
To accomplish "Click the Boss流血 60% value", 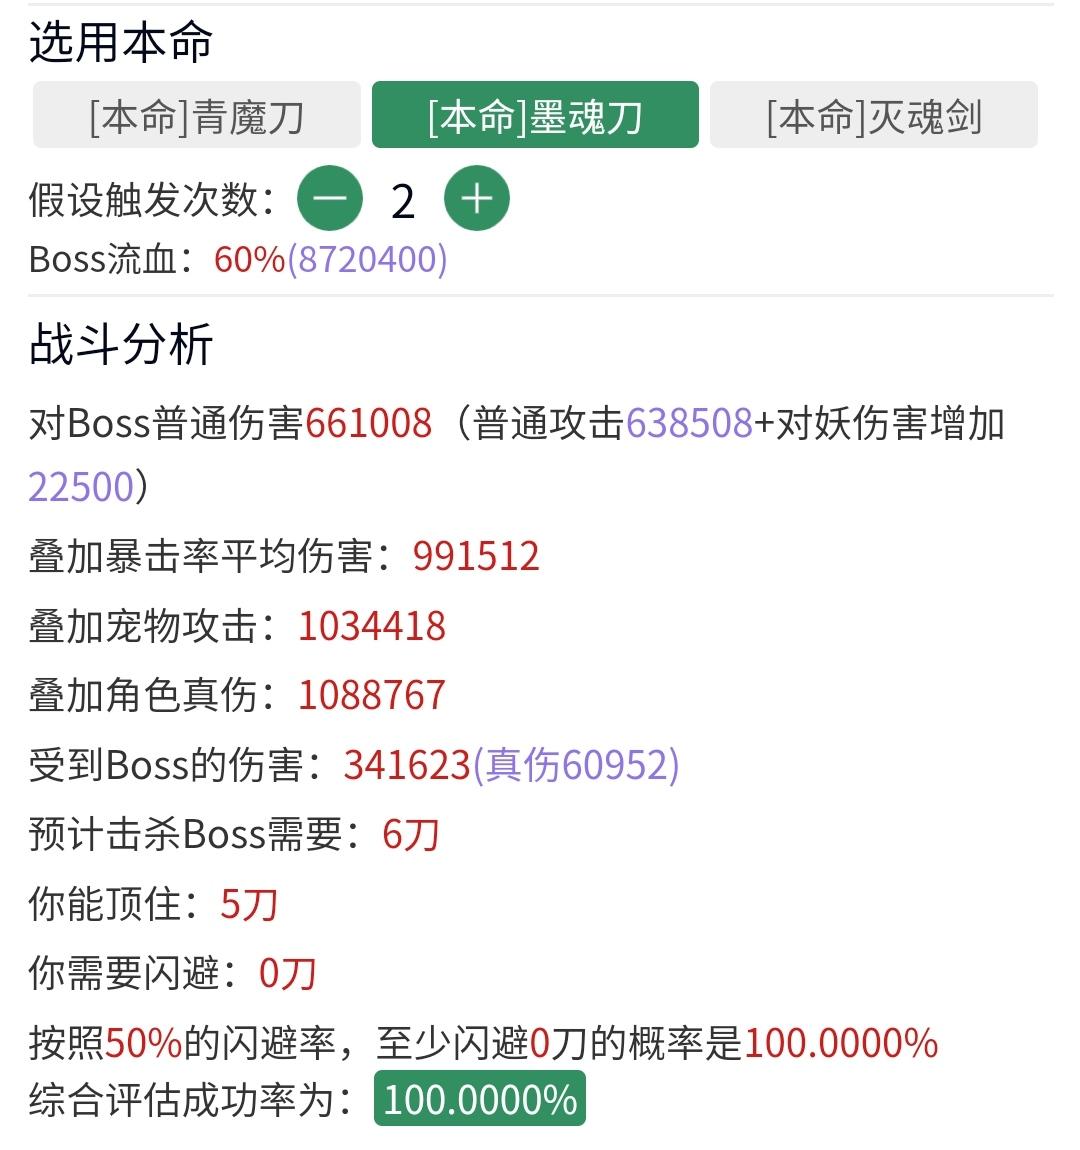I will coord(249,260).
